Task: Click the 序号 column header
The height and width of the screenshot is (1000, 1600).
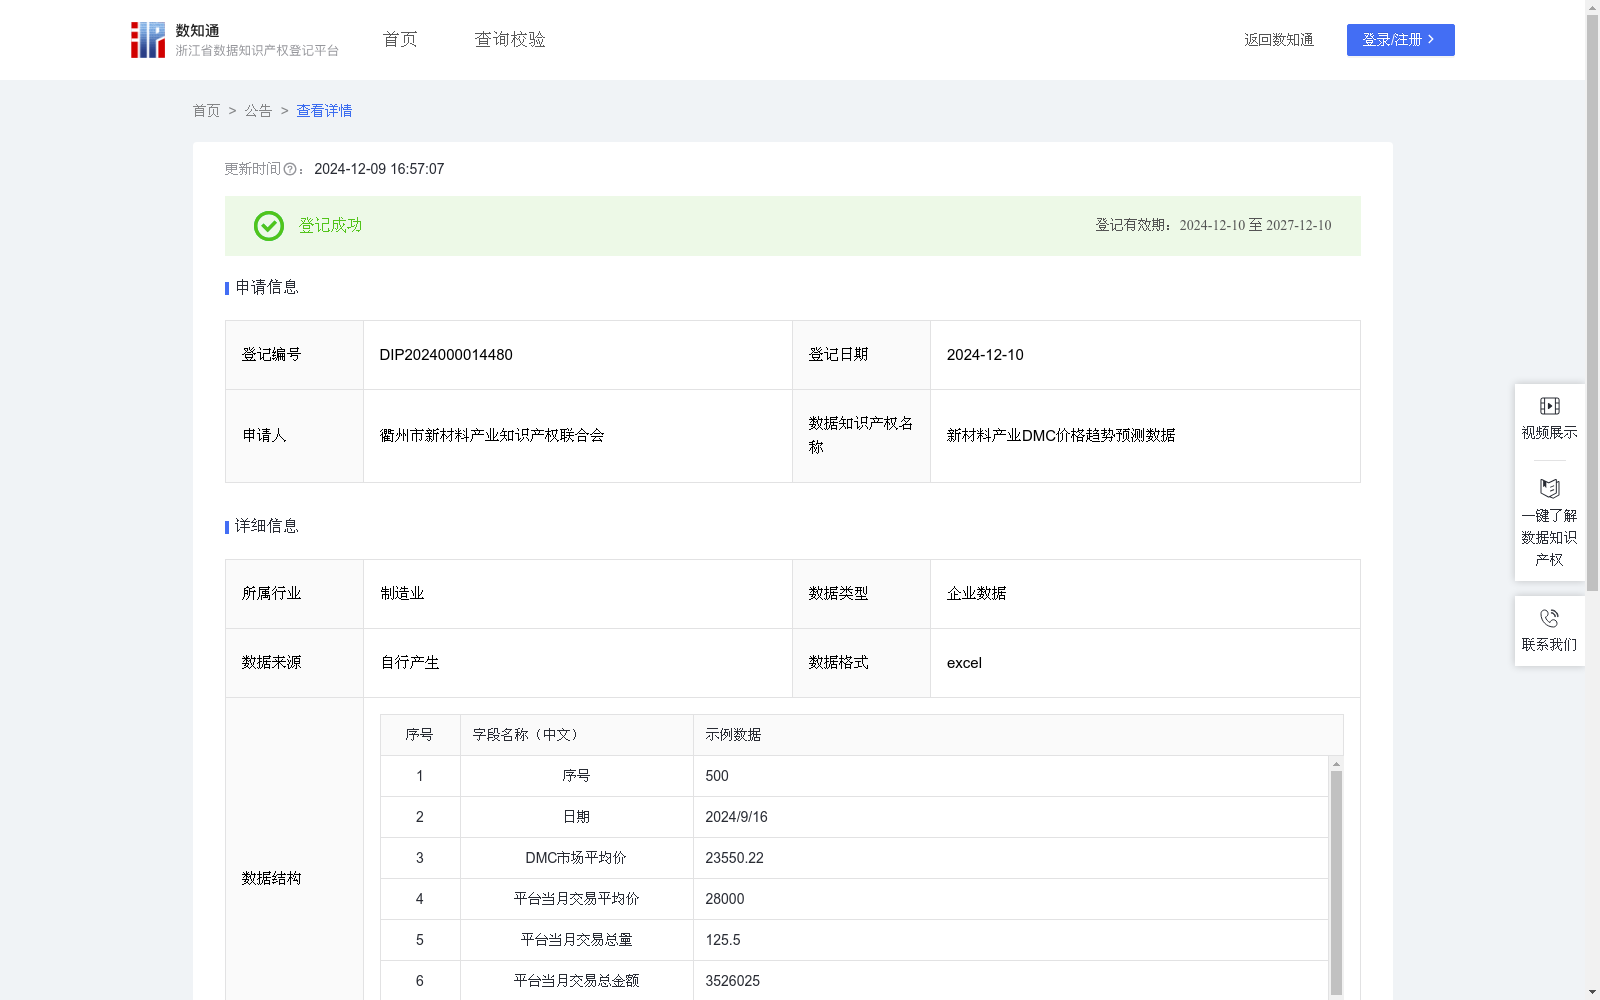Action: coord(419,735)
